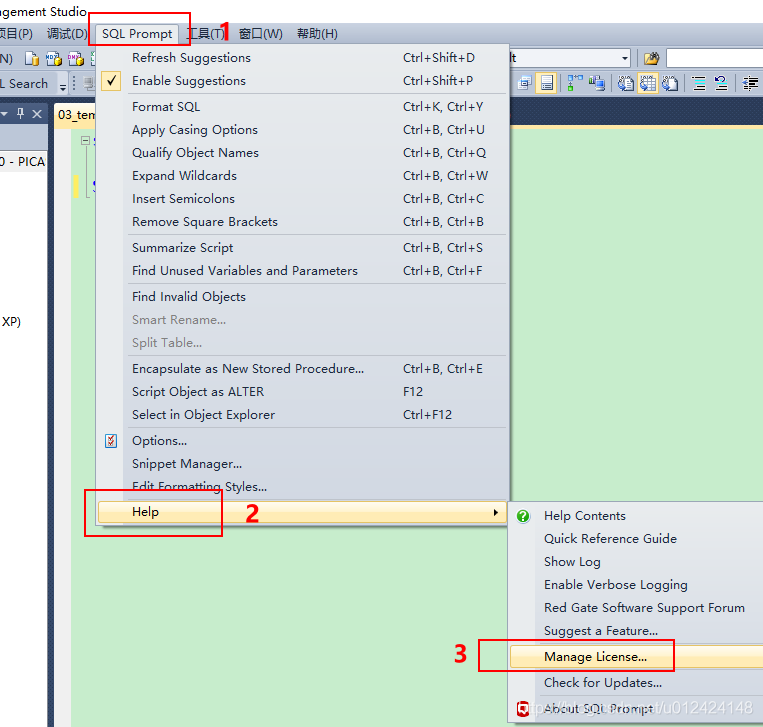Open the SQL Search toolbar overflow dropdown
The width and height of the screenshot is (763, 727).
coord(62,86)
